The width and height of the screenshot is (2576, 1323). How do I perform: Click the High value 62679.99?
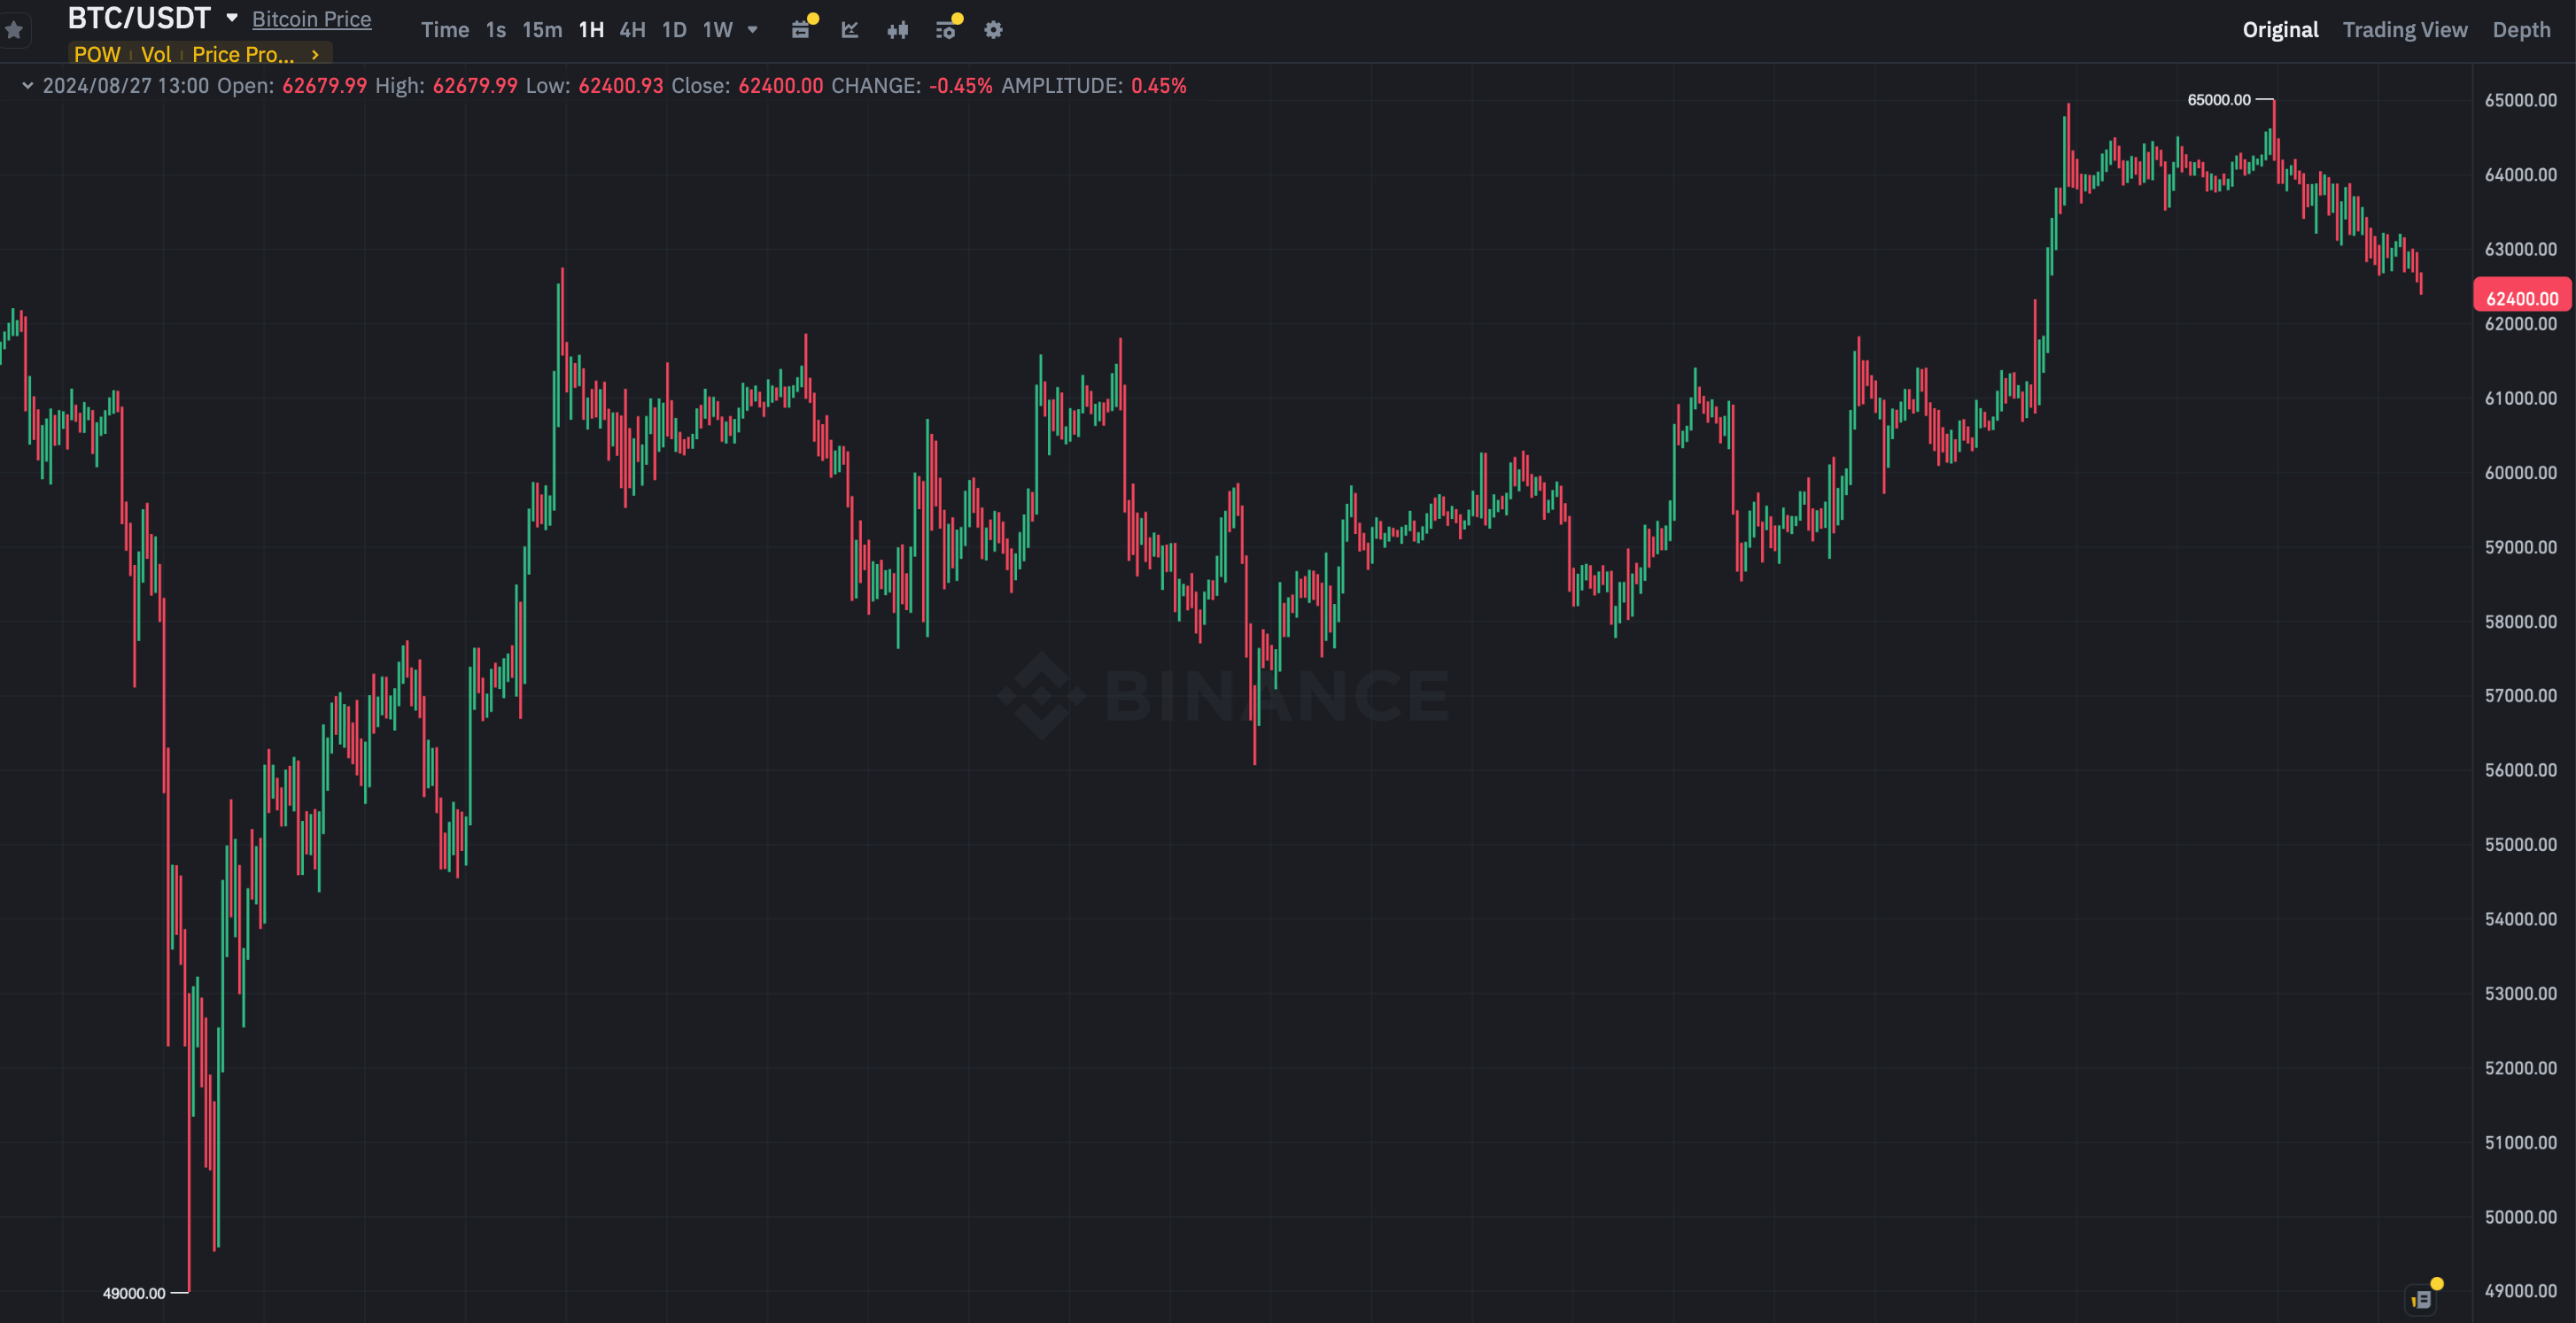pos(475,86)
